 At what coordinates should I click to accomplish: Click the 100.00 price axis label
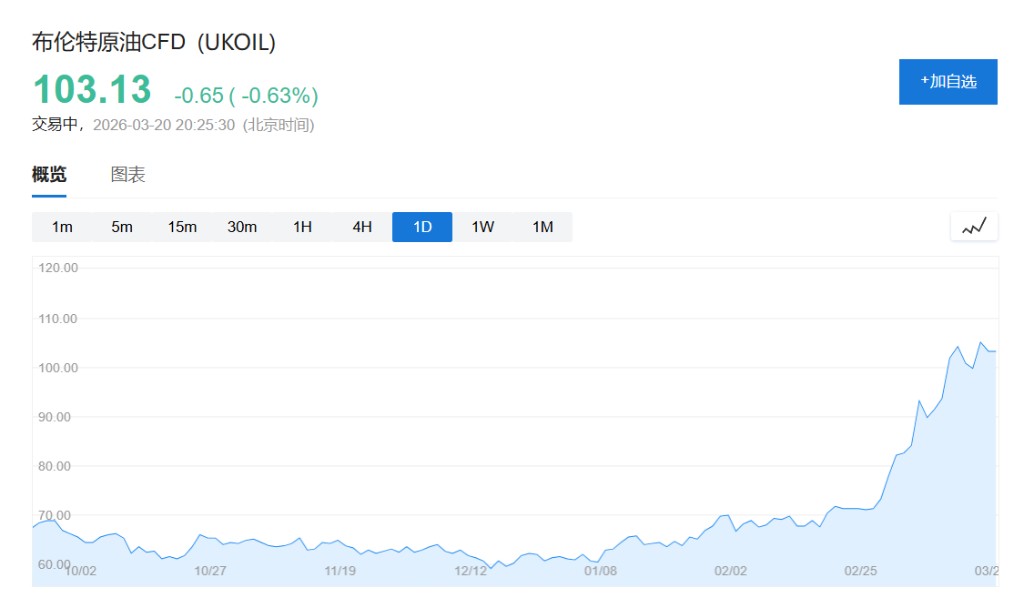(57, 368)
